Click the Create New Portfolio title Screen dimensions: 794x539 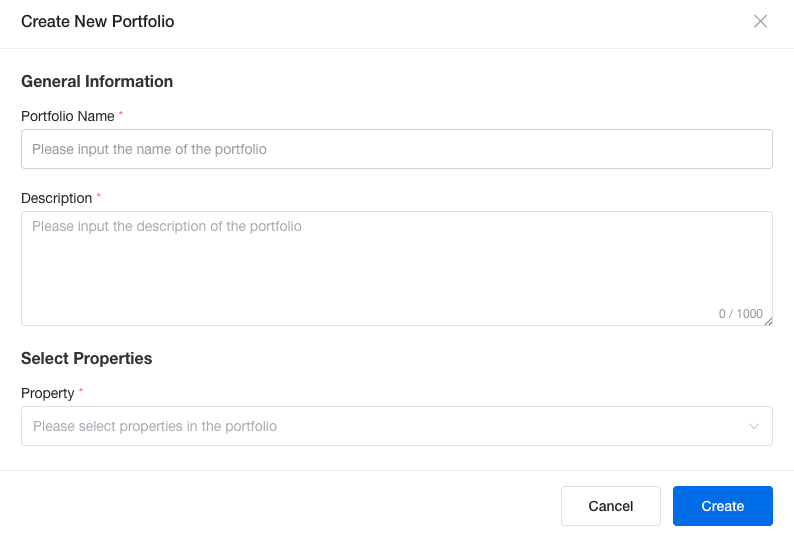98,21
